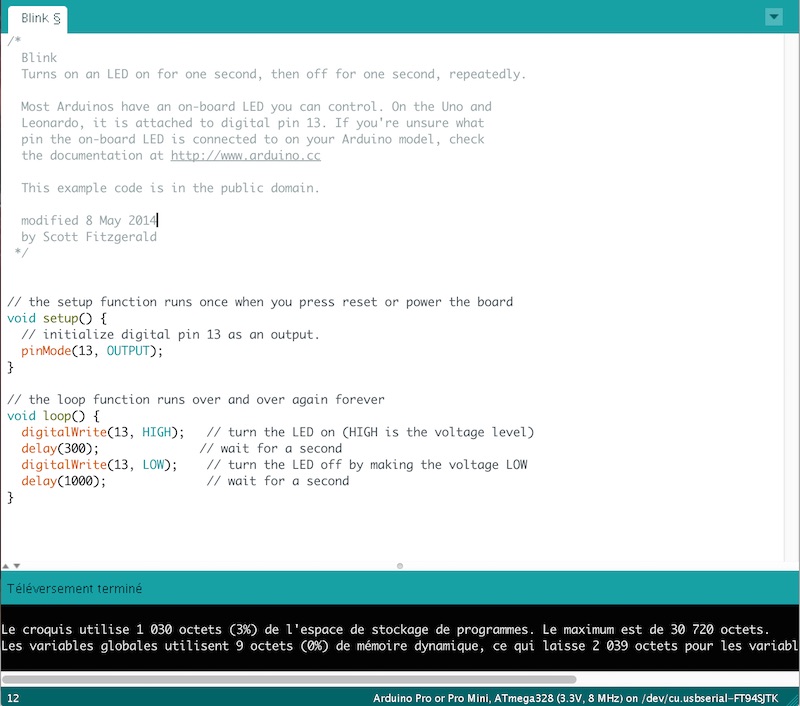The width and height of the screenshot is (800, 706).
Task: Click the 'Téléversement terminé' status message
Action: point(74,589)
